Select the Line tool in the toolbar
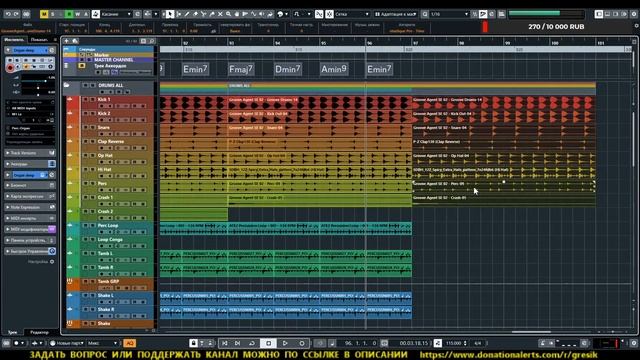This screenshot has height=360, width=640. click(x=253, y=14)
